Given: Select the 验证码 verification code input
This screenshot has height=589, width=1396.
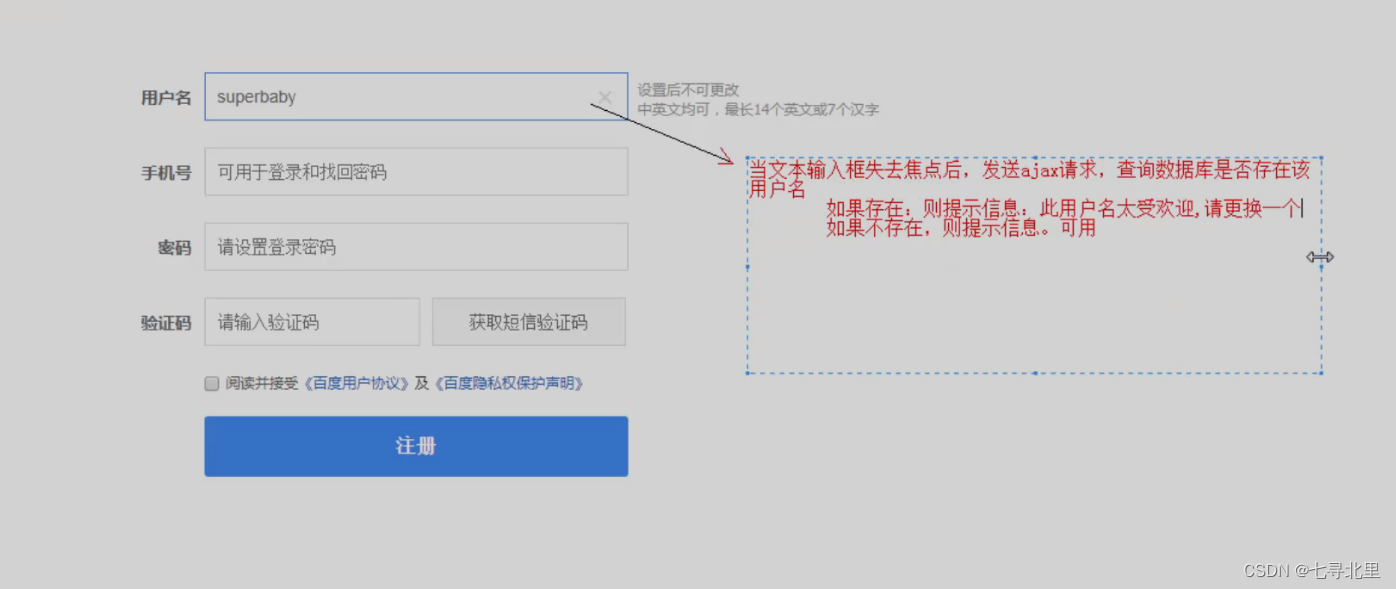Looking at the screenshot, I should coord(312,321).
